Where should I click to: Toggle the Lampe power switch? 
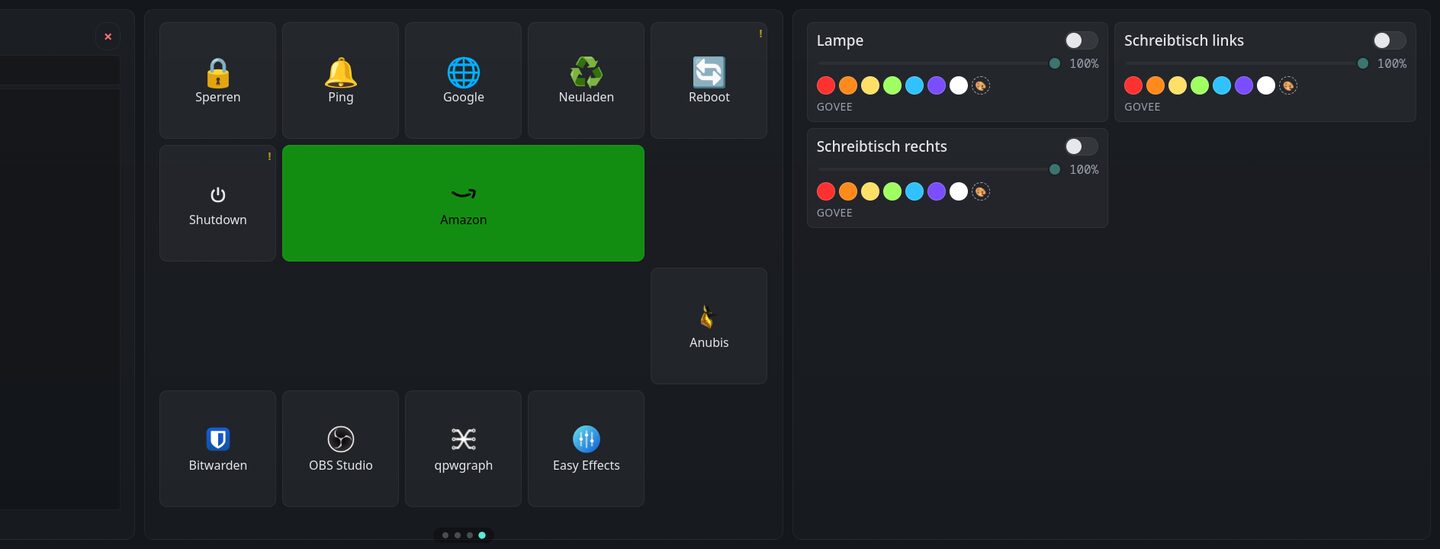[x=1081, y=40]
